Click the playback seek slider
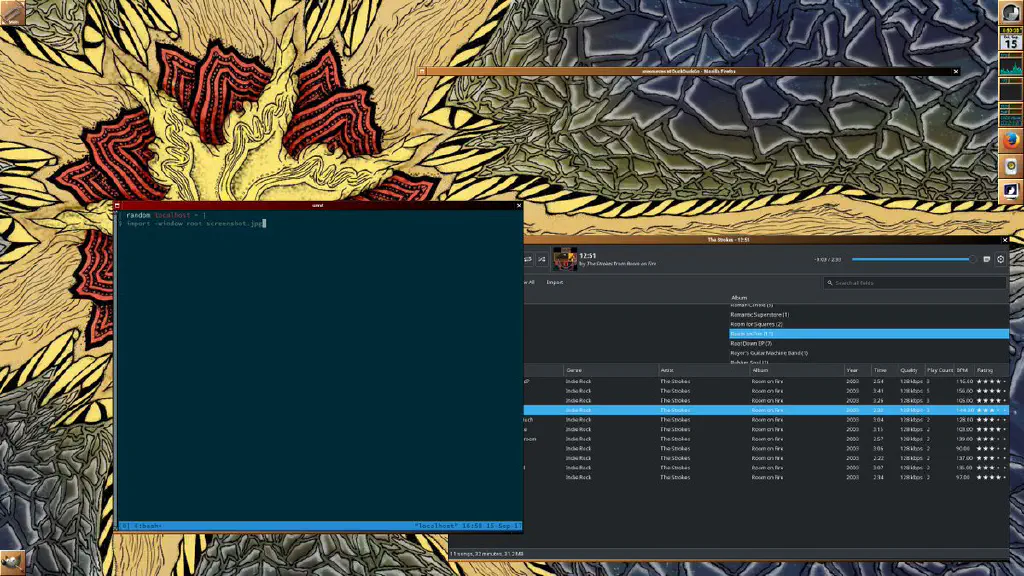Viewport: 1024px width, 576px height. point(912,259)
